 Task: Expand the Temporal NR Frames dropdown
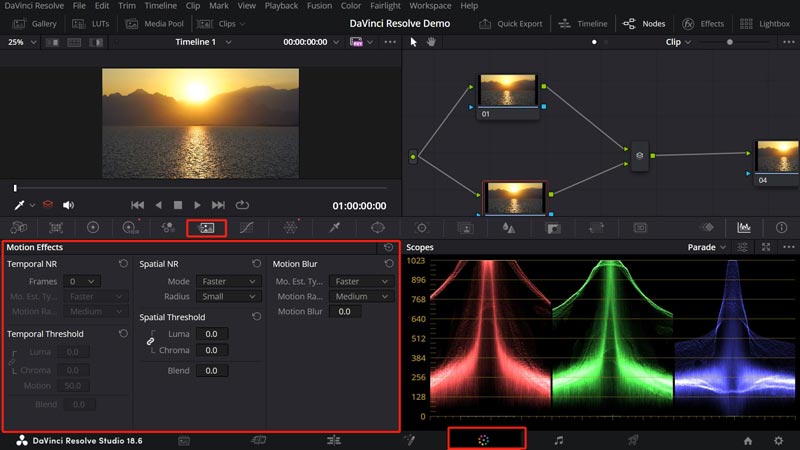[x=84, y=282]
